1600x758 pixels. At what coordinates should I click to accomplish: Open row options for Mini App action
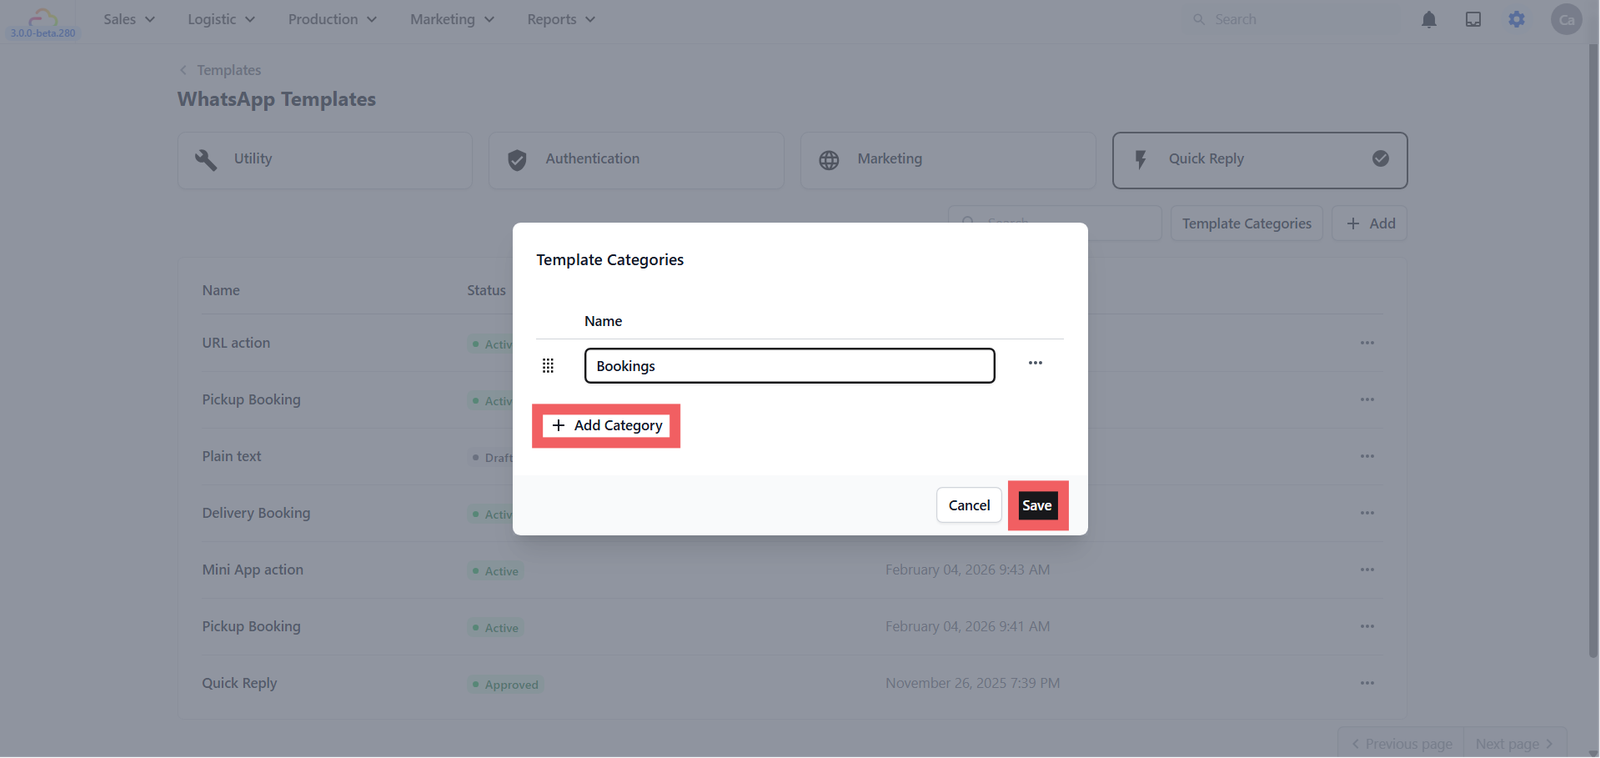pyautogui.click(x=1367, y=570)
